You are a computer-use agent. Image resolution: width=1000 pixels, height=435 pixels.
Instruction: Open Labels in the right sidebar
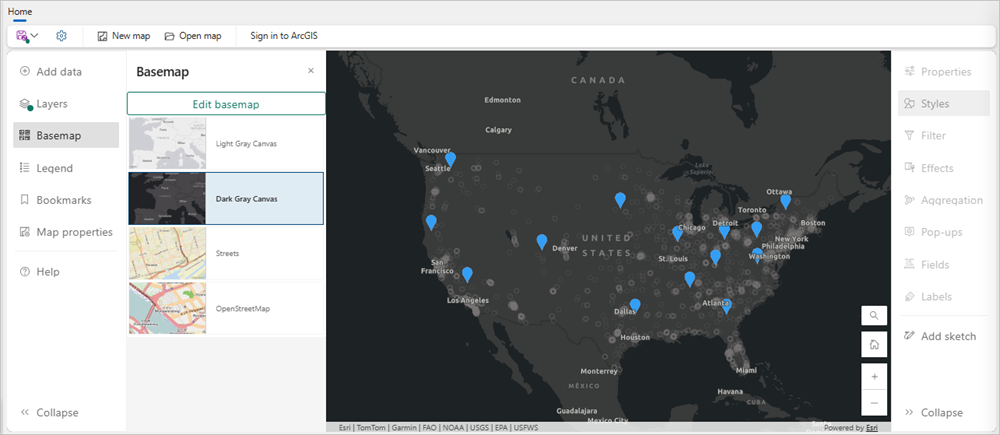tap(944, 297)
